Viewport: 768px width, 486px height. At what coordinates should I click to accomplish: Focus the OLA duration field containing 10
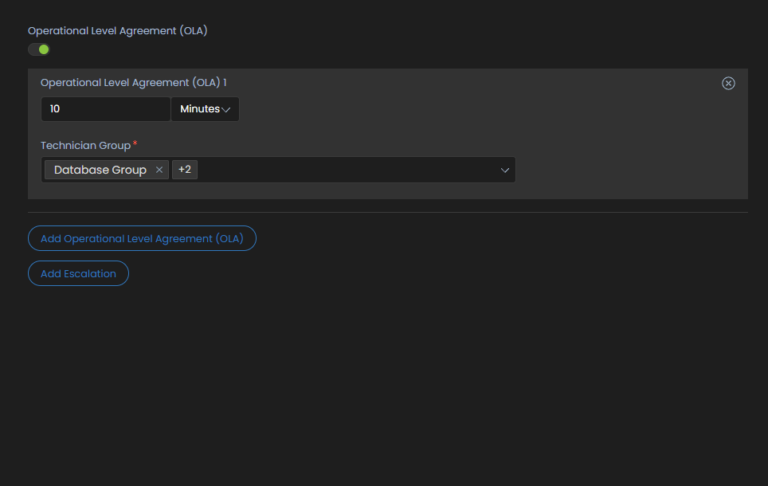[105, 109]
